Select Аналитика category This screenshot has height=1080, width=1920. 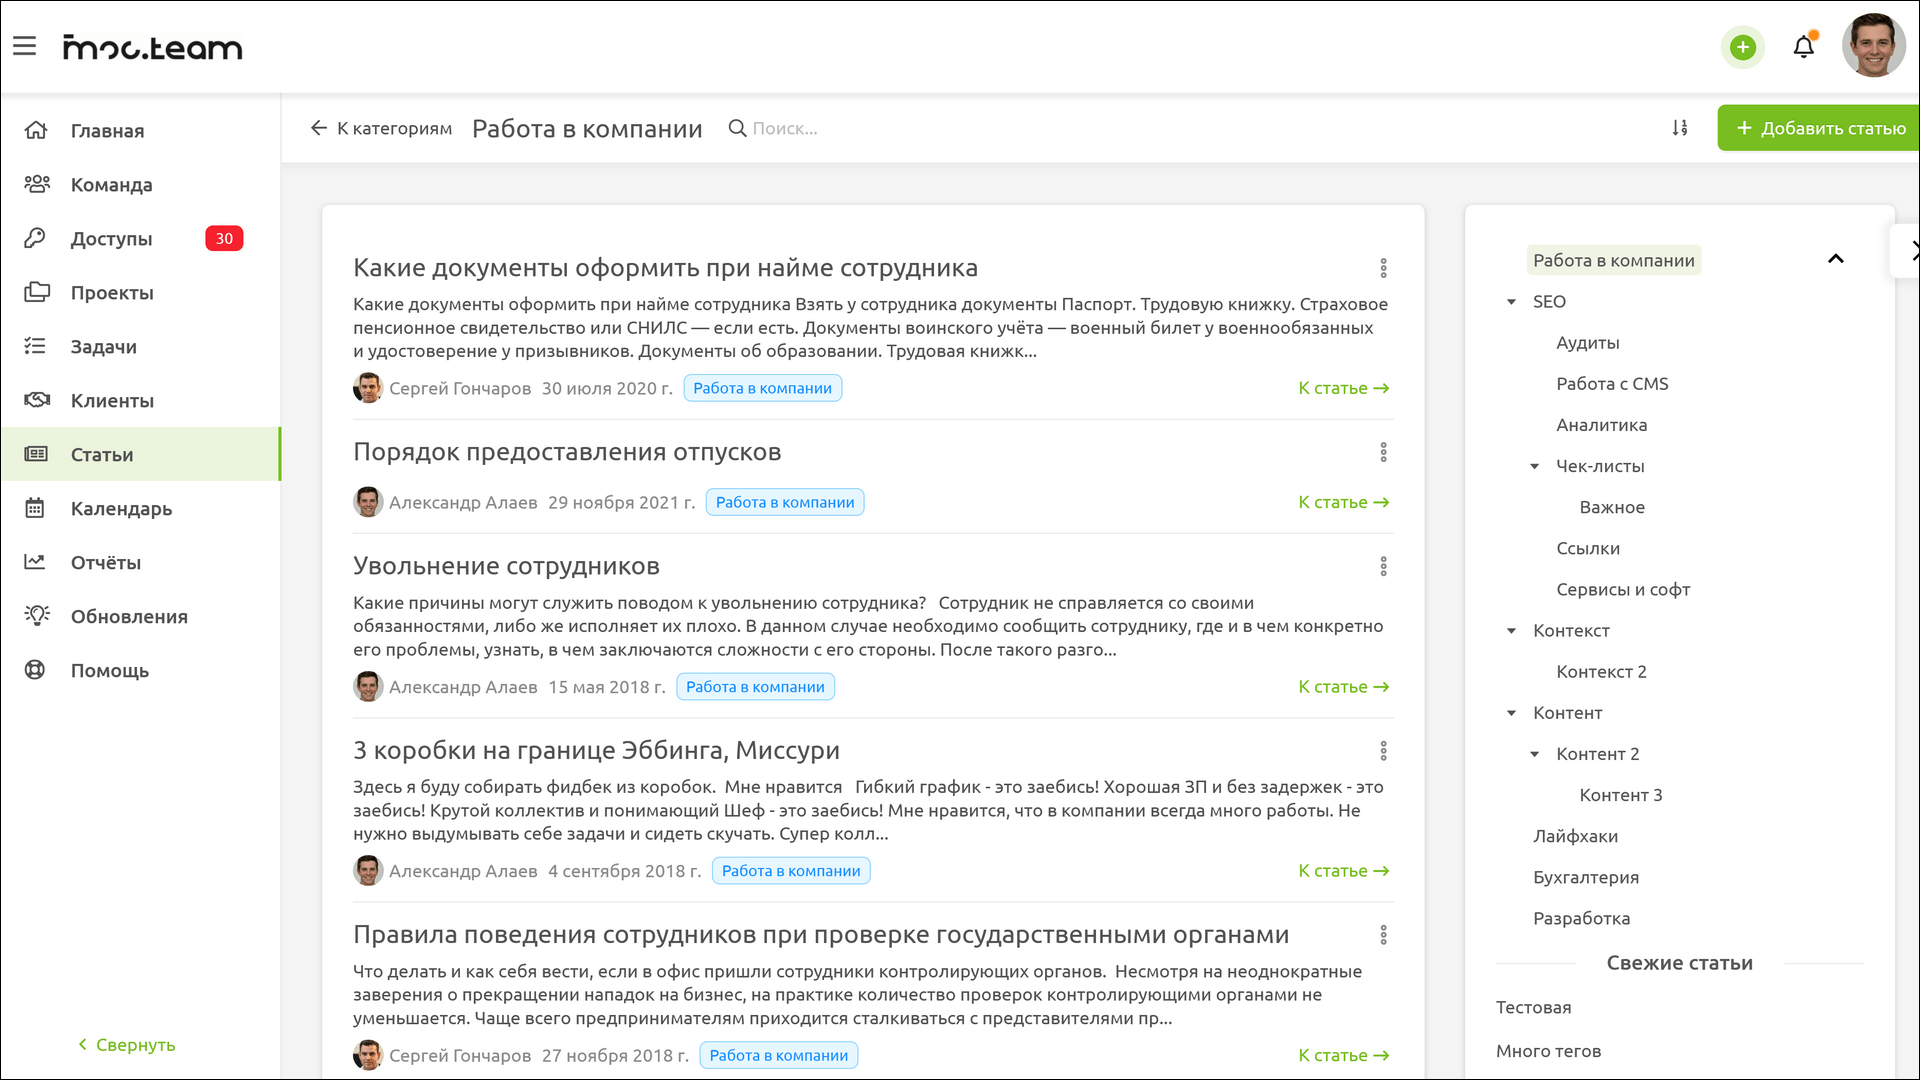point(1601,425)
